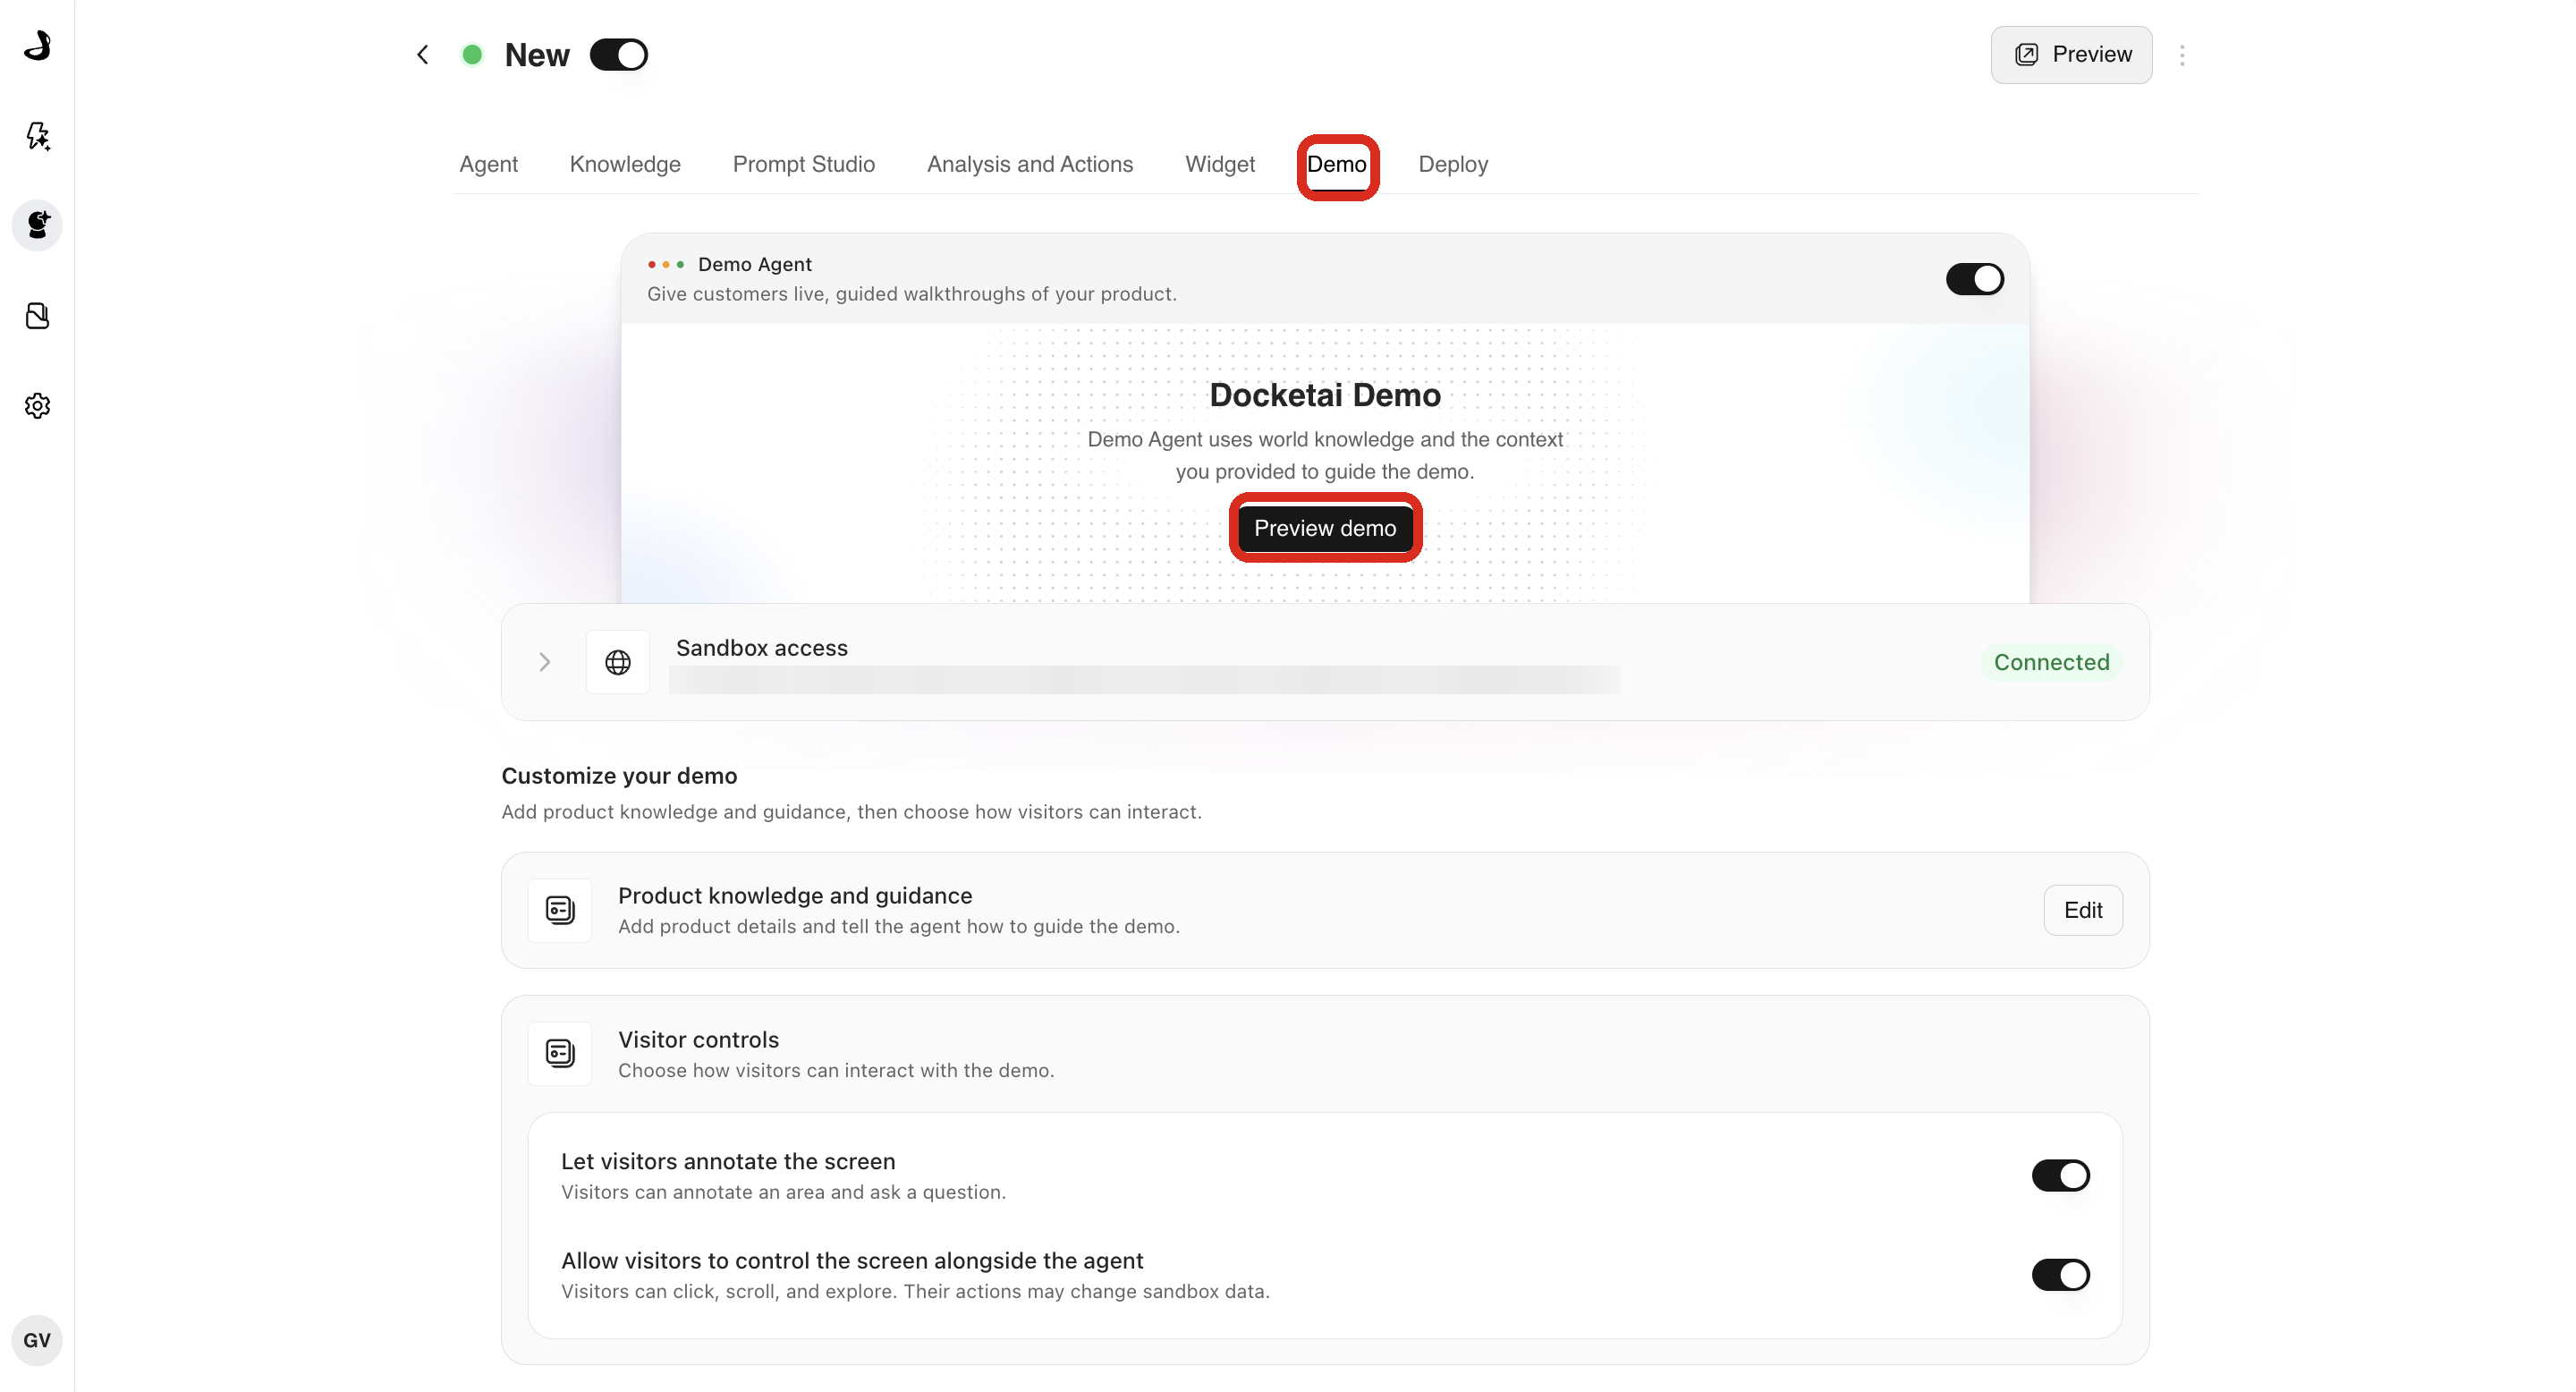Click the blurred sandbox URL field
Image resolution: width=2576 pixels, height=1392 pixels.
(x=1144, y=680)
